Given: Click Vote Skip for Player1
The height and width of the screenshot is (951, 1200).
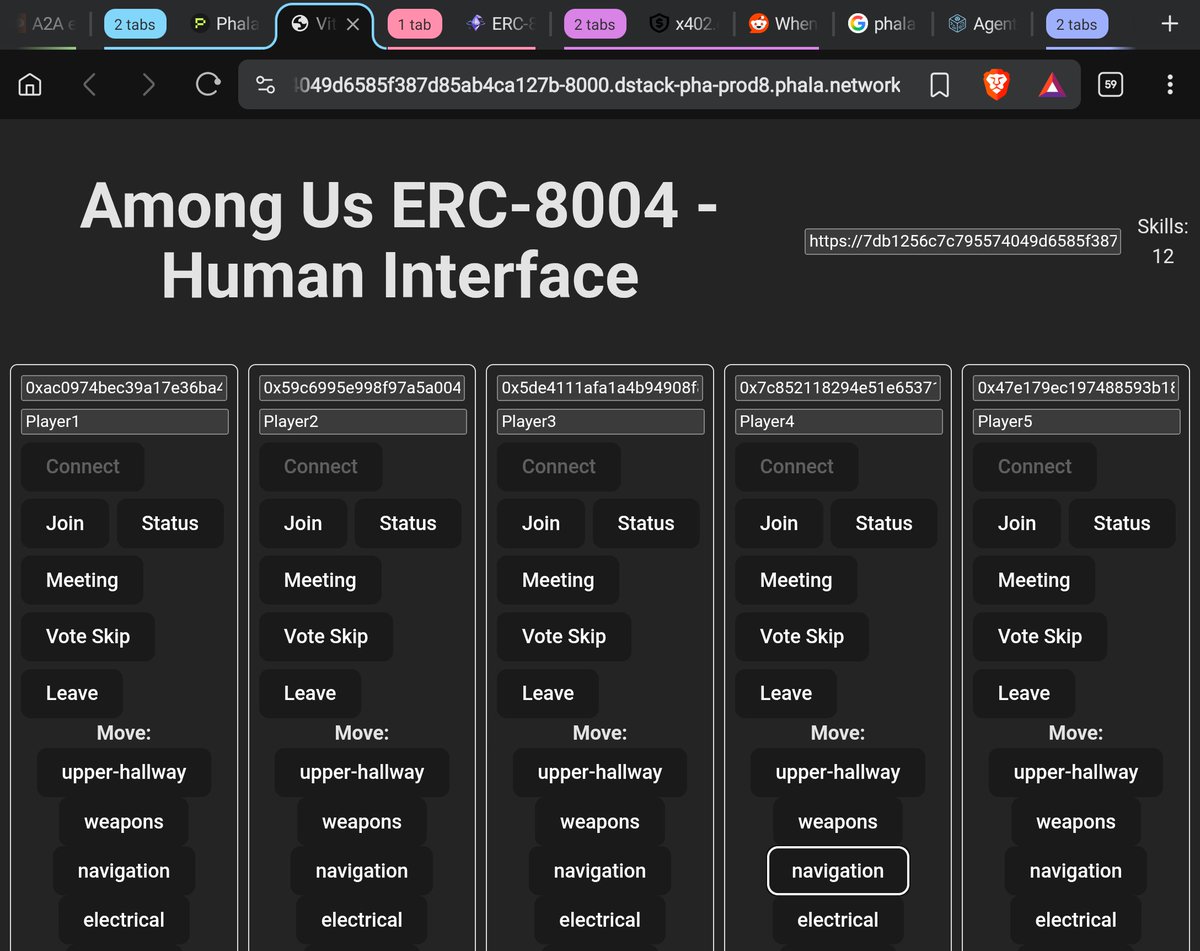Looking at the screenshot, I should pos(88,636).
